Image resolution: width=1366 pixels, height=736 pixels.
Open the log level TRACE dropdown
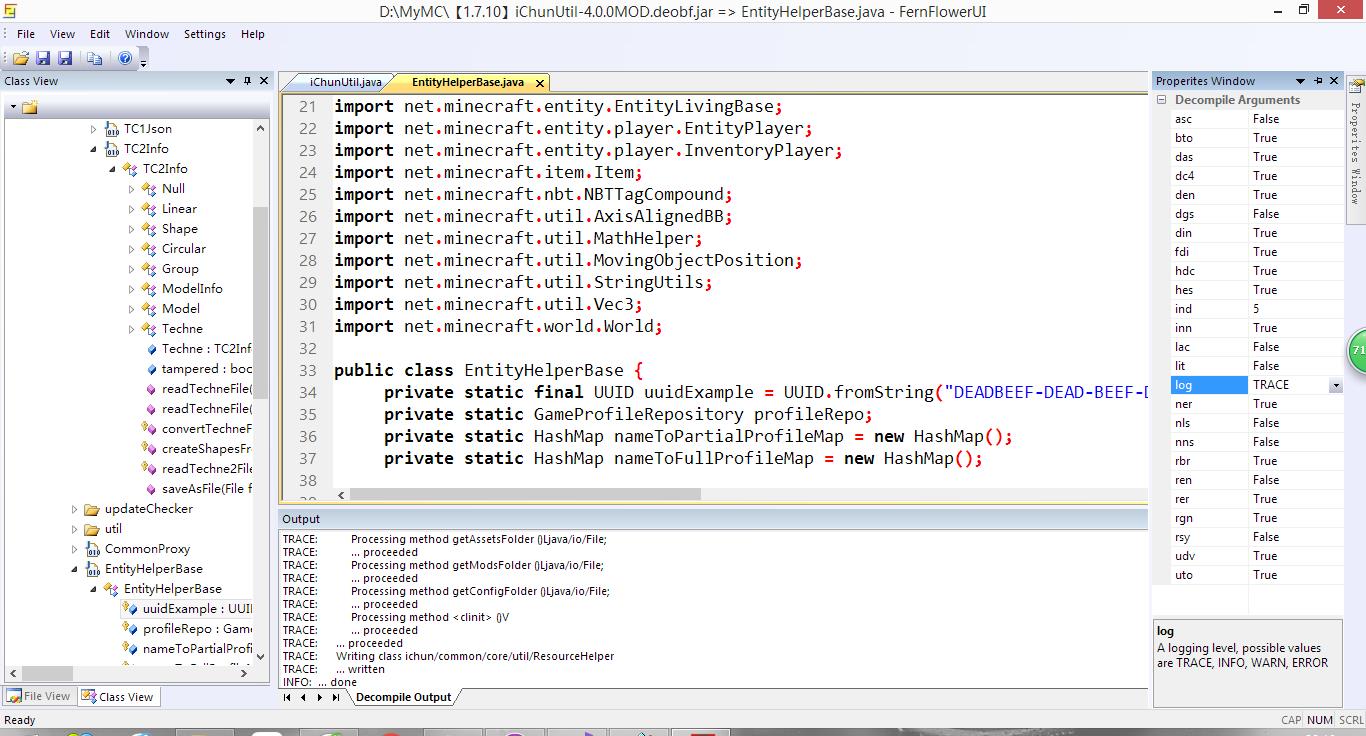tap(1335, 385)
